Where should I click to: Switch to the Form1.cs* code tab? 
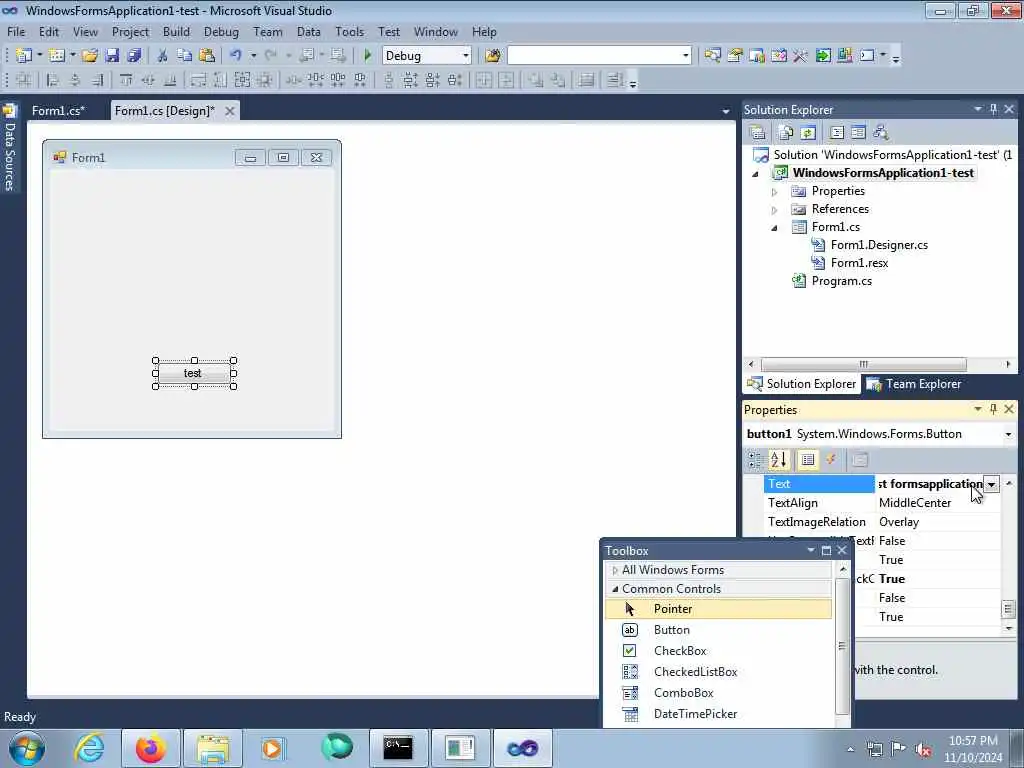pyautogui.click(x=58, y=110)
